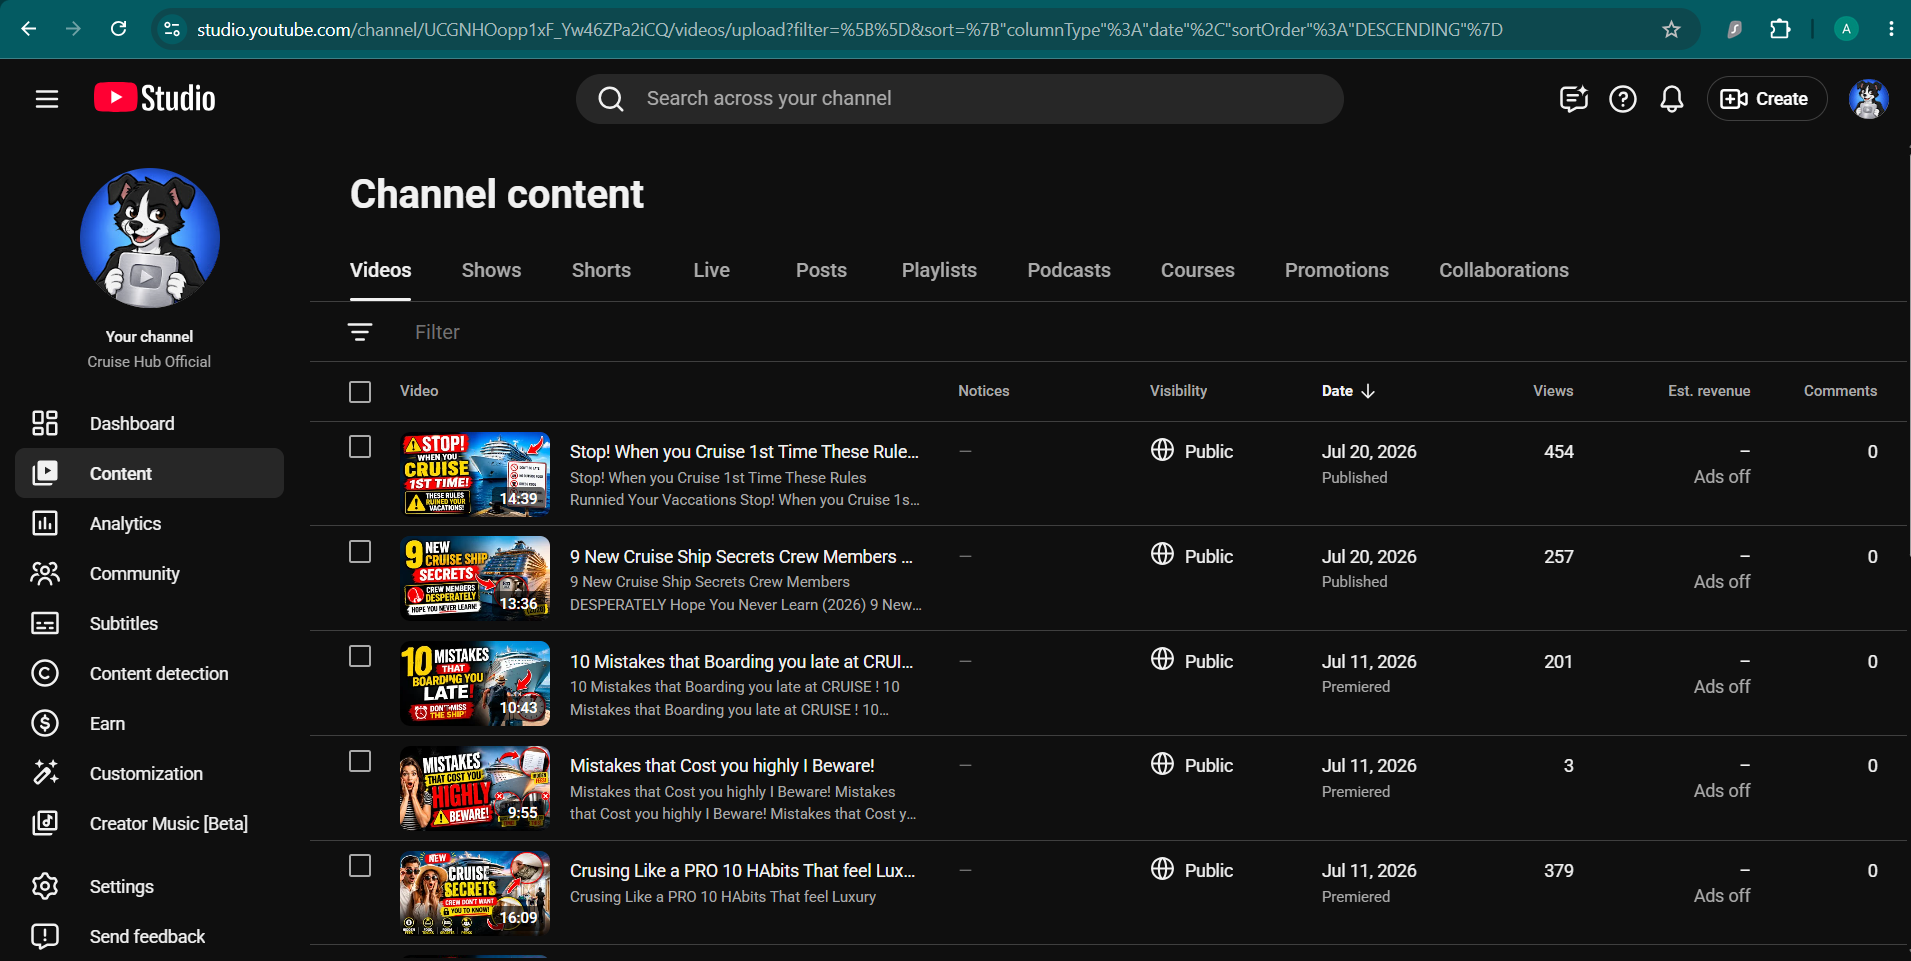Click the channel profile picture in sidebar
This screenshot has width=1911, height=961.
click(150, 238)
